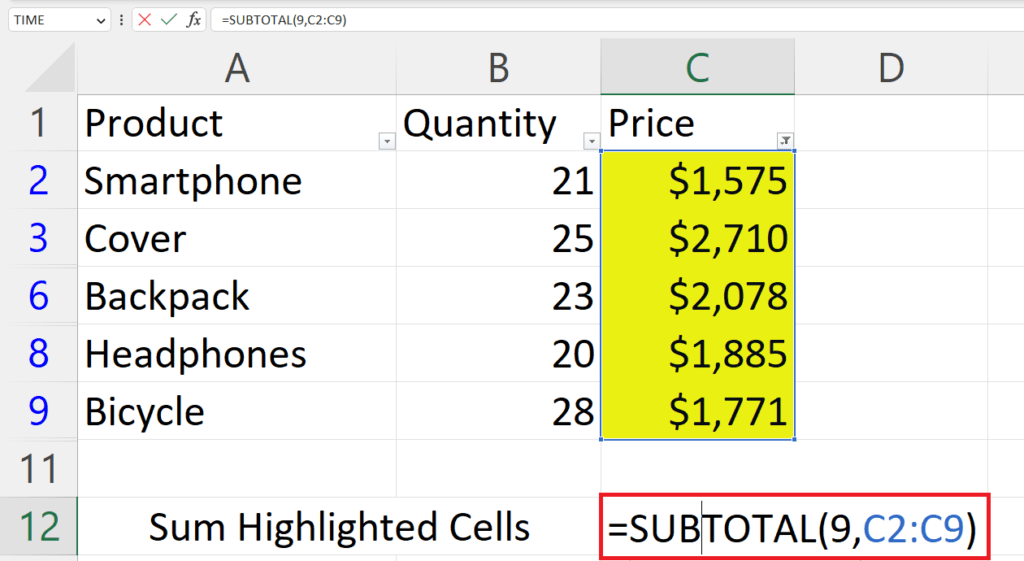1024x561 pixels.
Task: Select column A header
Action: point(237,67)
